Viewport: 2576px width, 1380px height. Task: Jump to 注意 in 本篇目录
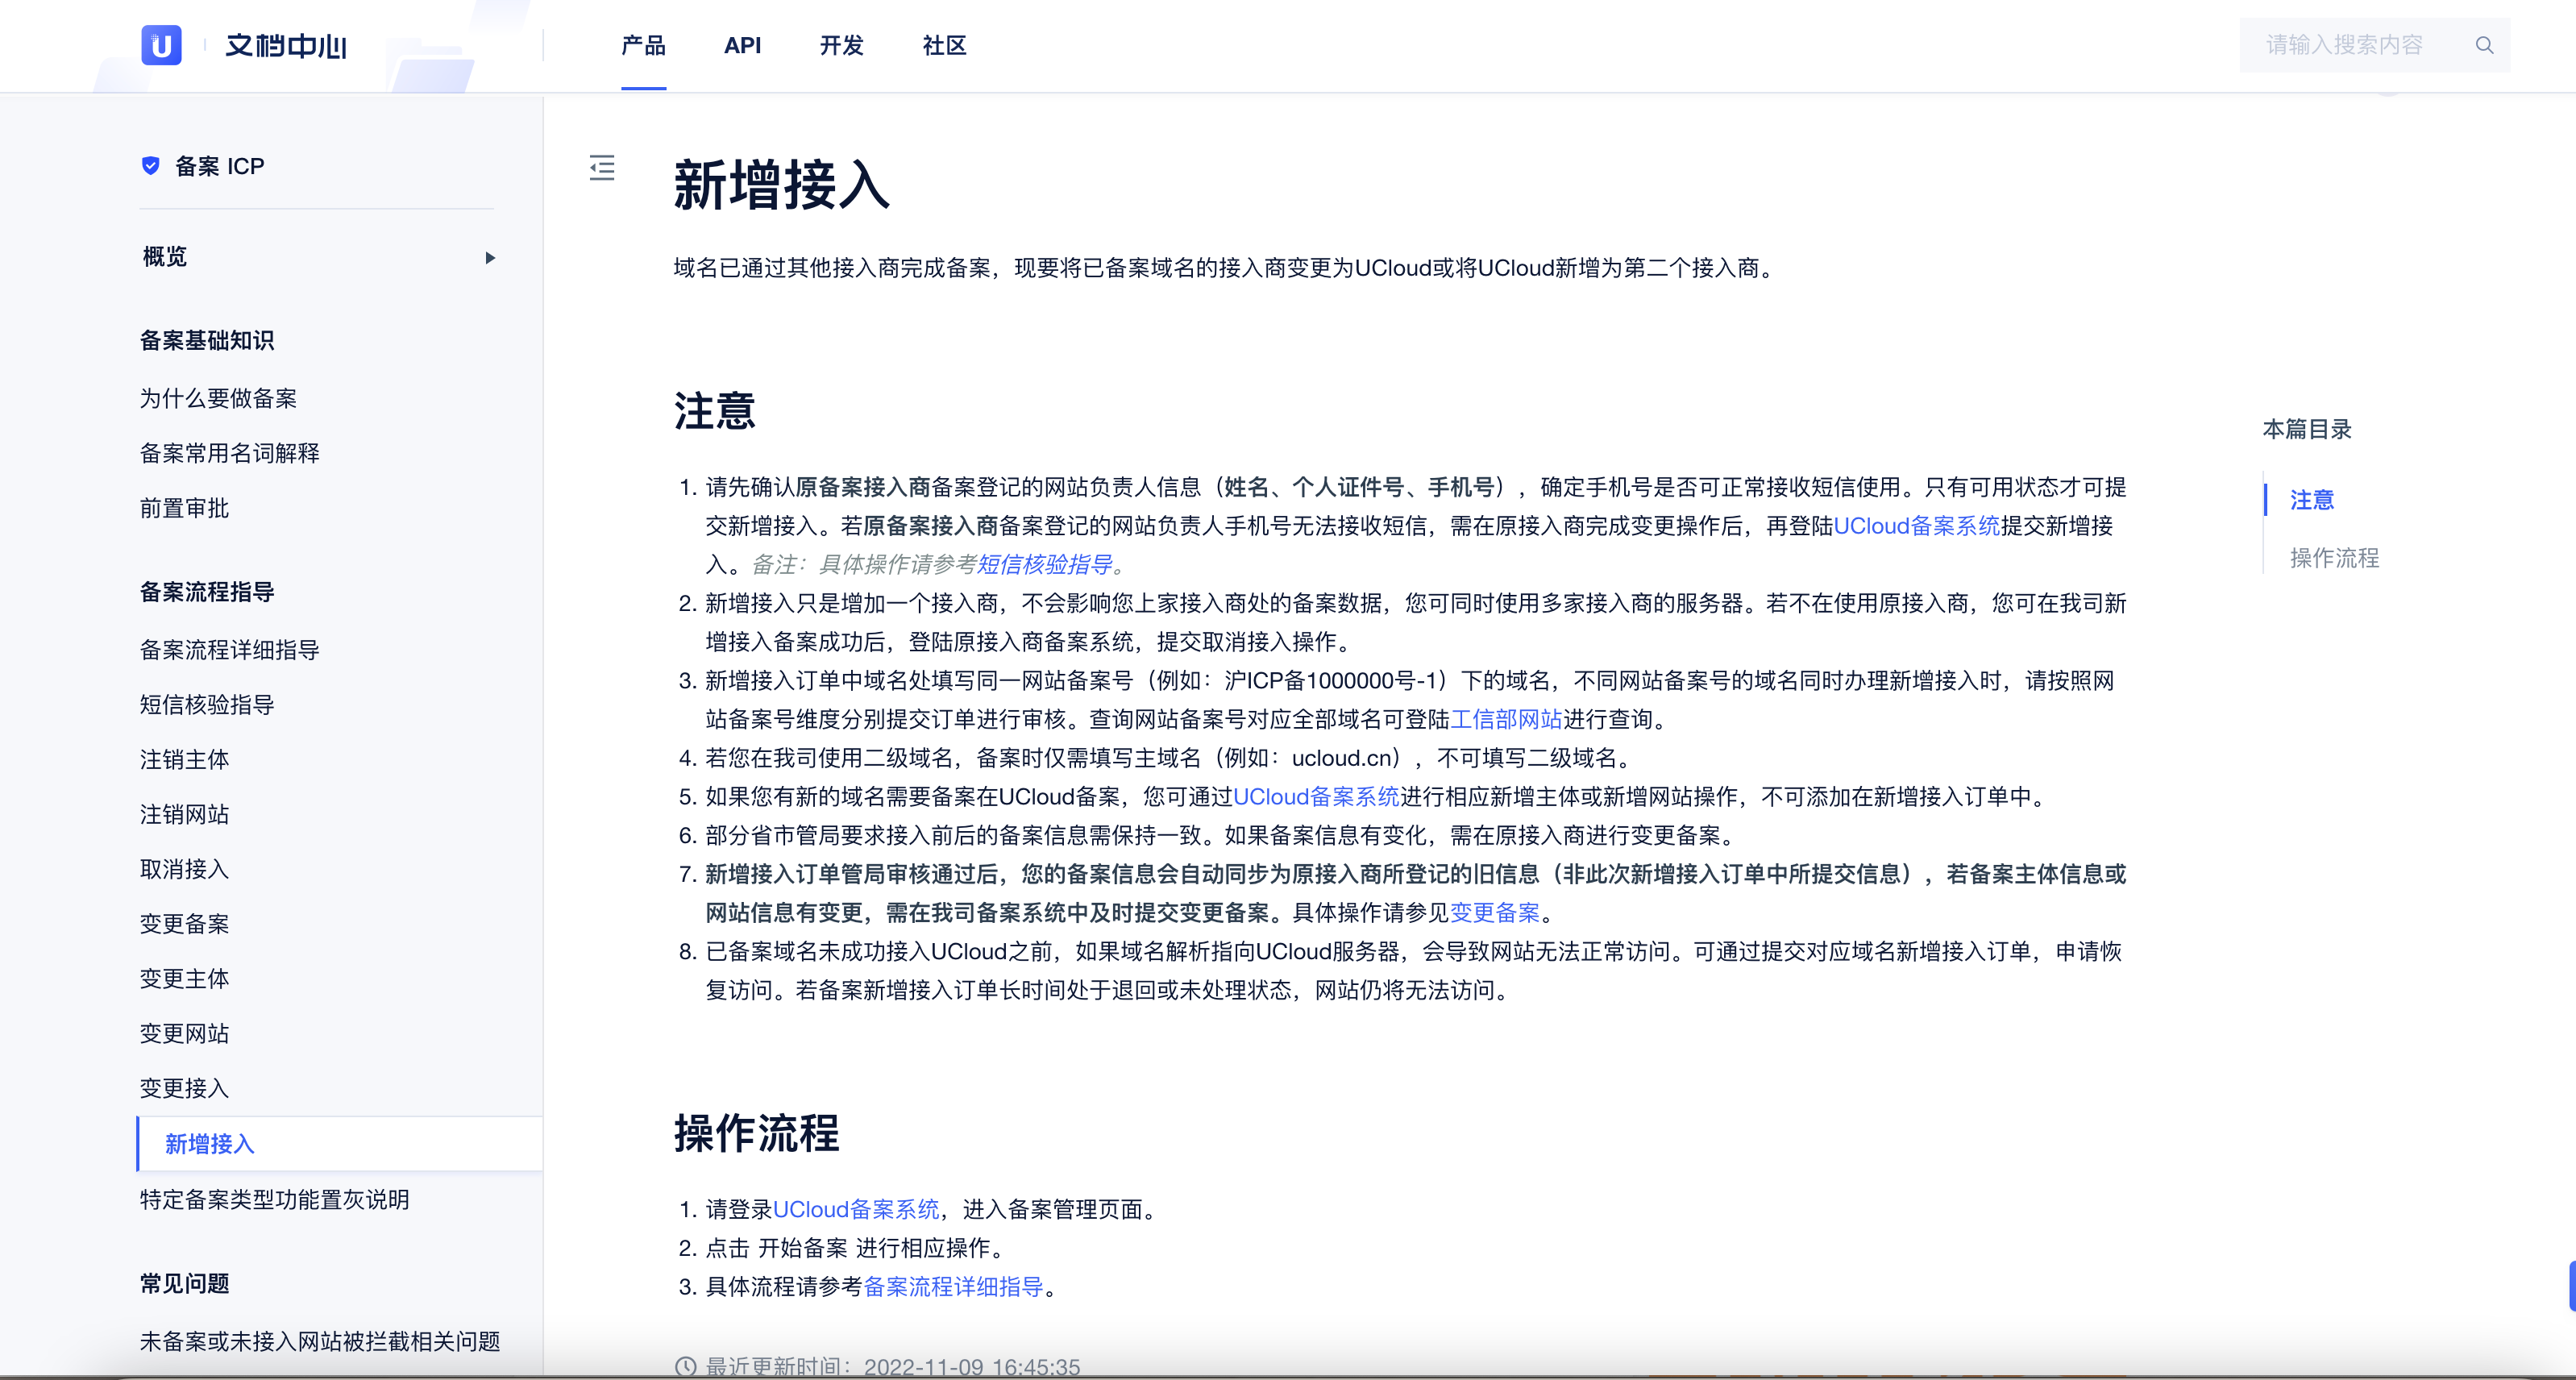2312,500
